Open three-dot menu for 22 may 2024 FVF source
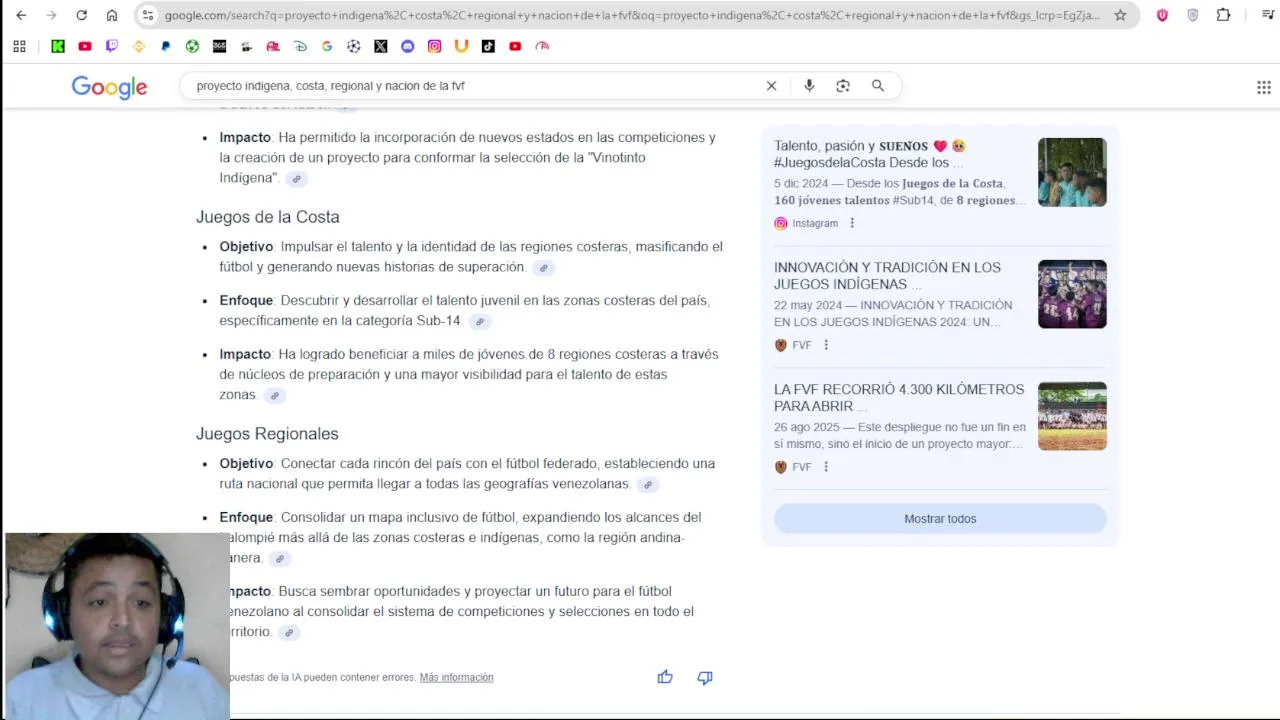 [826, 345]
